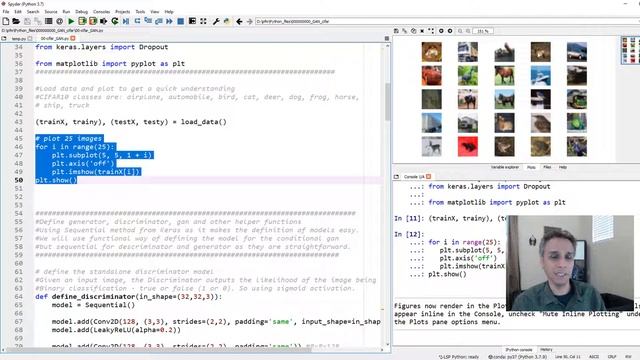The image size is (640, 360).
Task: Go back with the left arrow icon
Action: pyautogui.click(x=239, y=21)
